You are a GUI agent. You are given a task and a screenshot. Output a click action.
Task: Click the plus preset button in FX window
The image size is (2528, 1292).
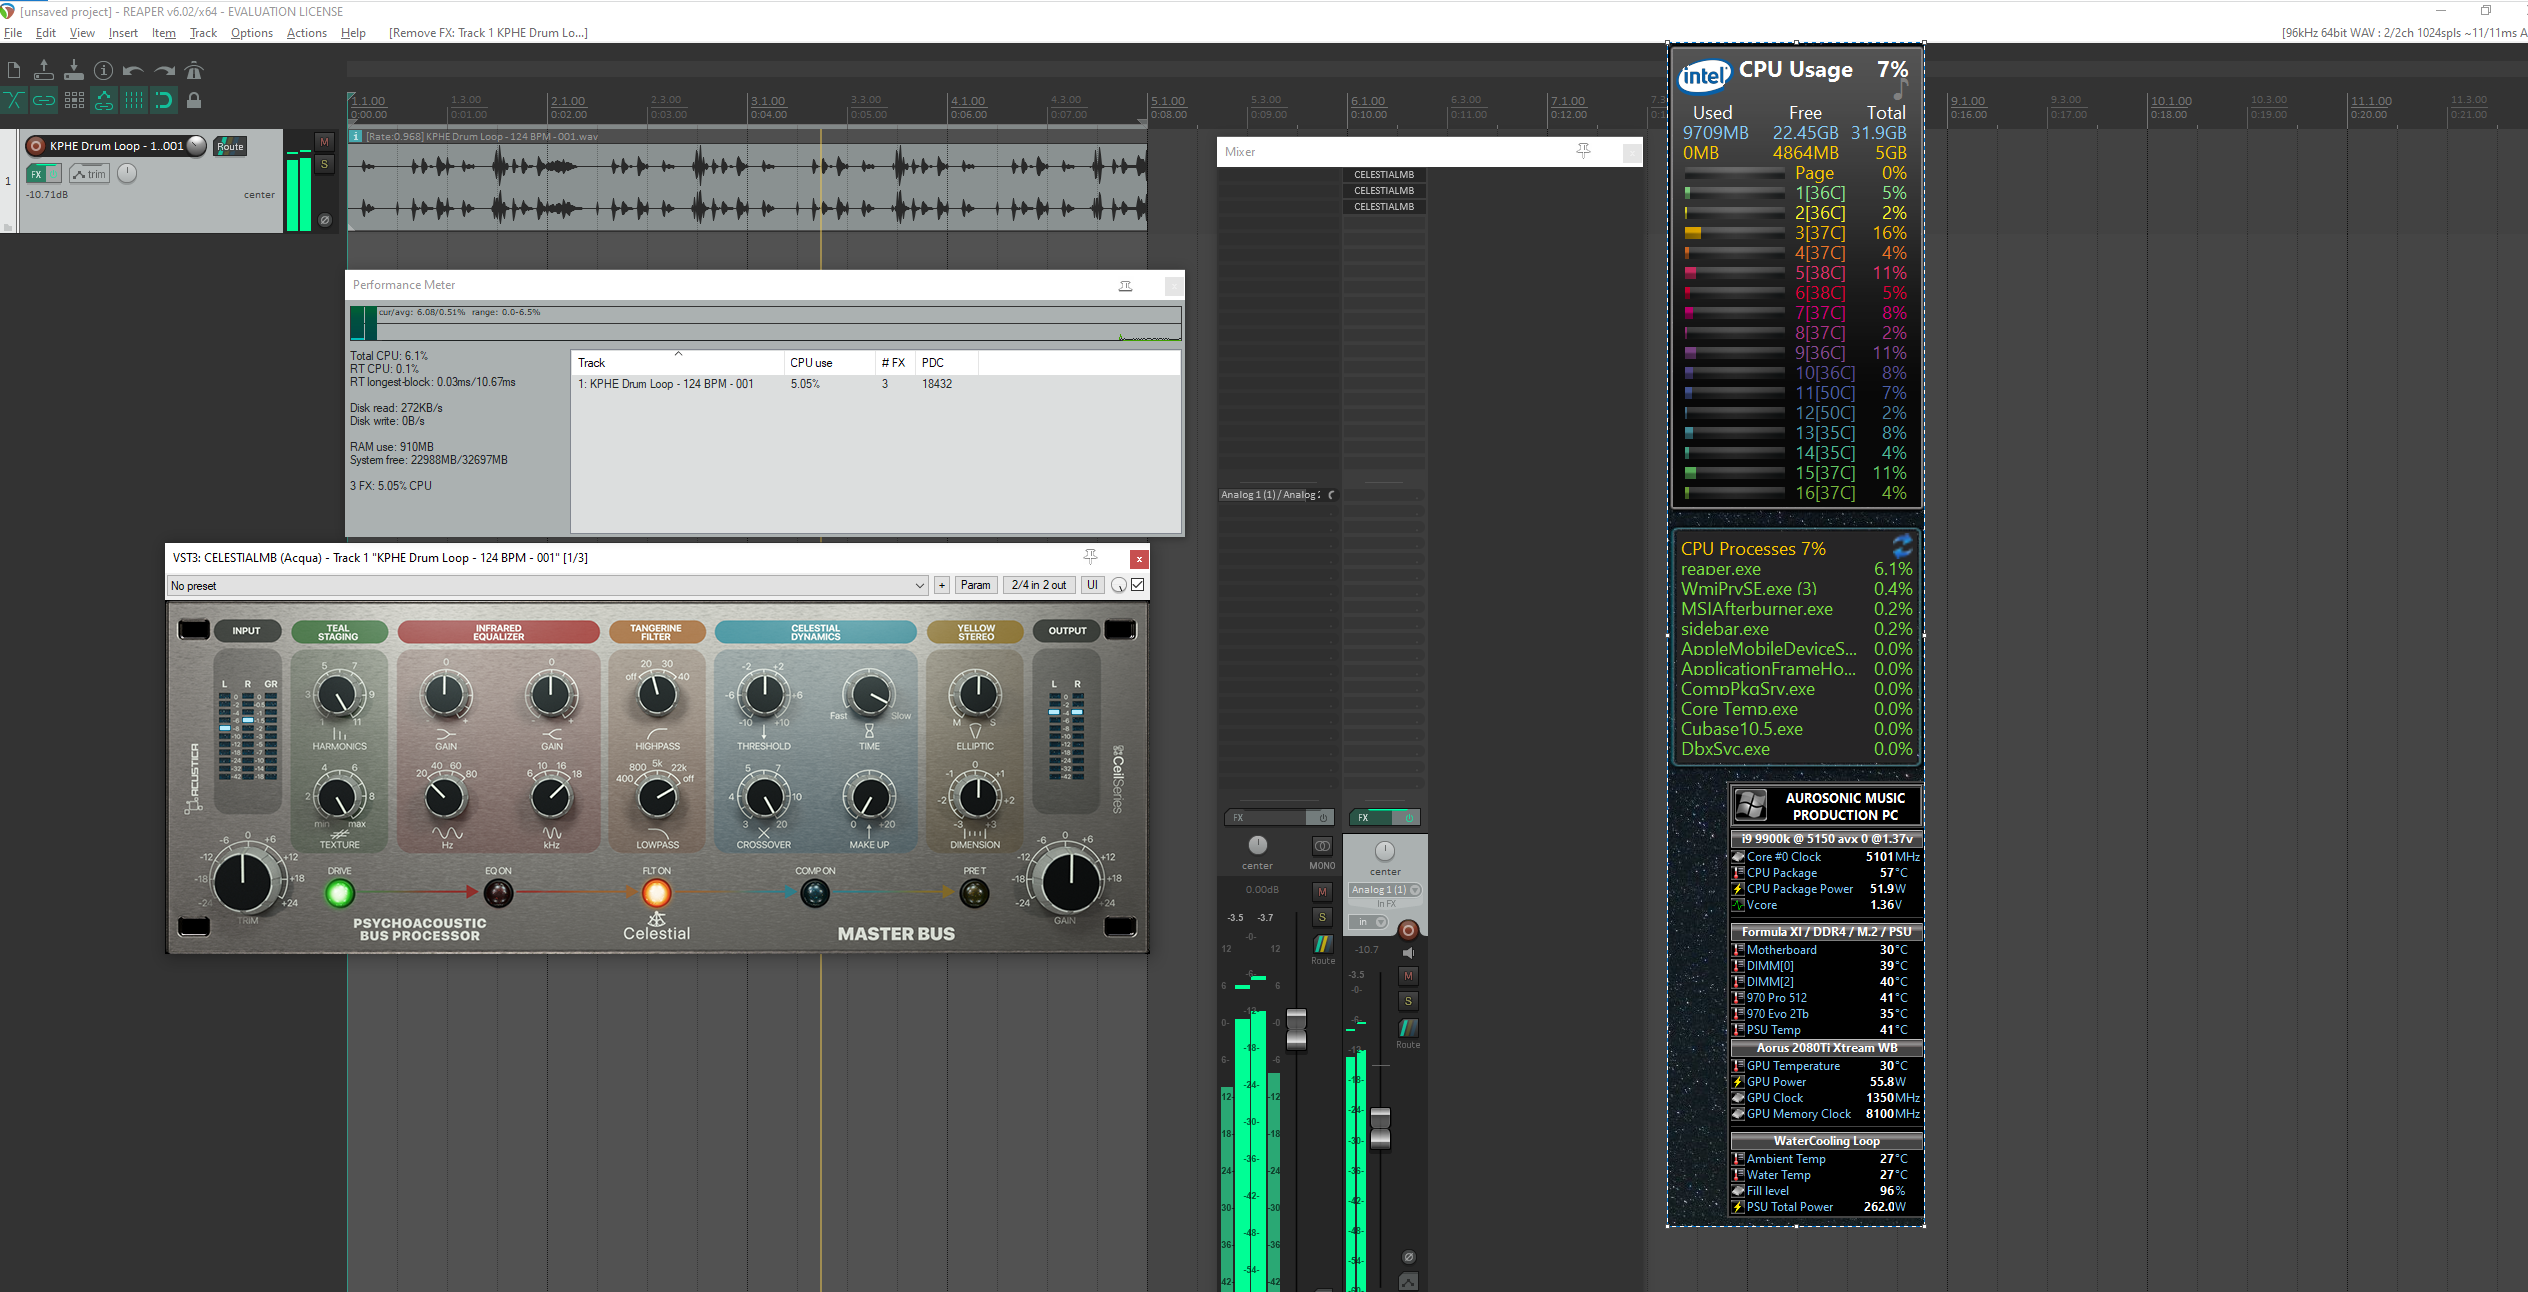[x=941, y=586]
